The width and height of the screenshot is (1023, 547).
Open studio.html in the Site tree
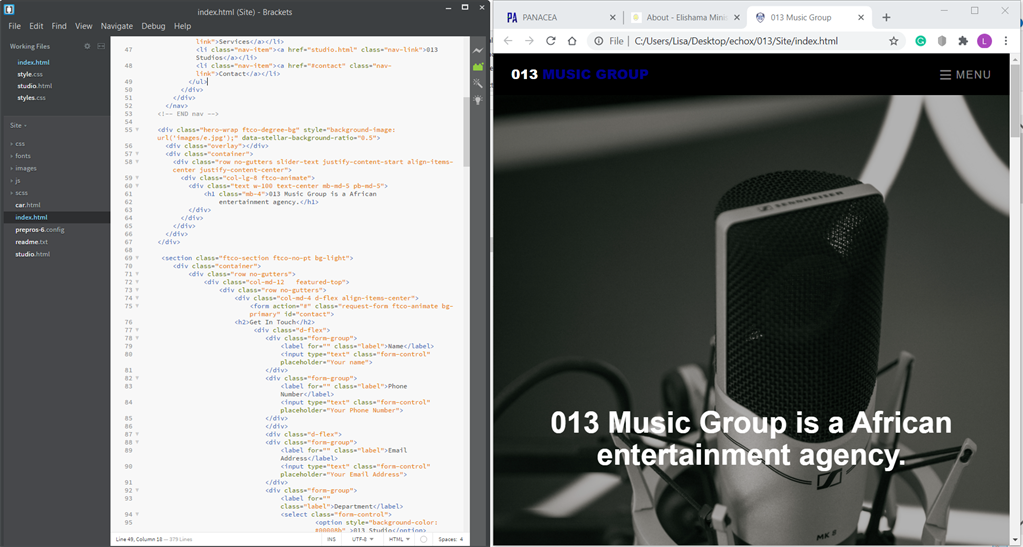pyautogui.click(x=33, y=255)
